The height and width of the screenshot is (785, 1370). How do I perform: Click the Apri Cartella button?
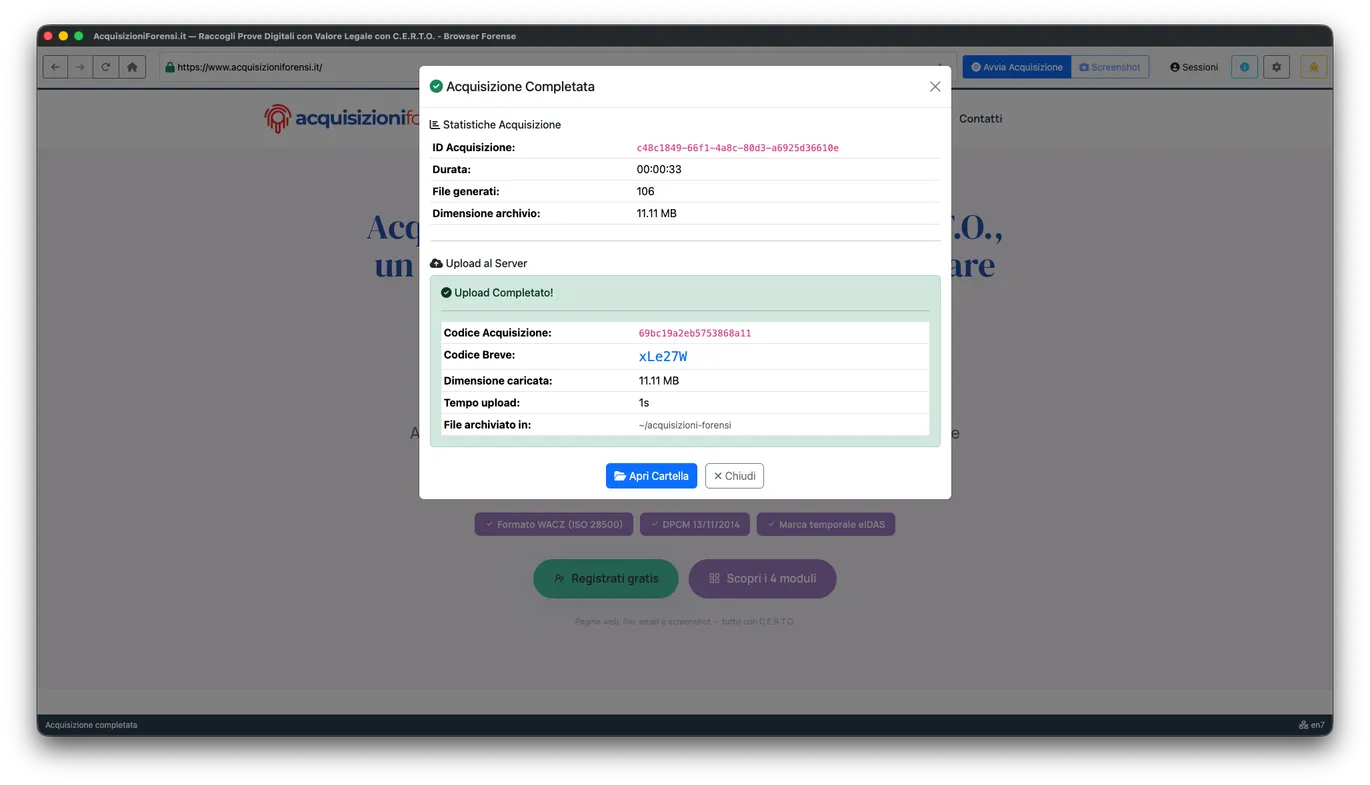click(651, 475)
